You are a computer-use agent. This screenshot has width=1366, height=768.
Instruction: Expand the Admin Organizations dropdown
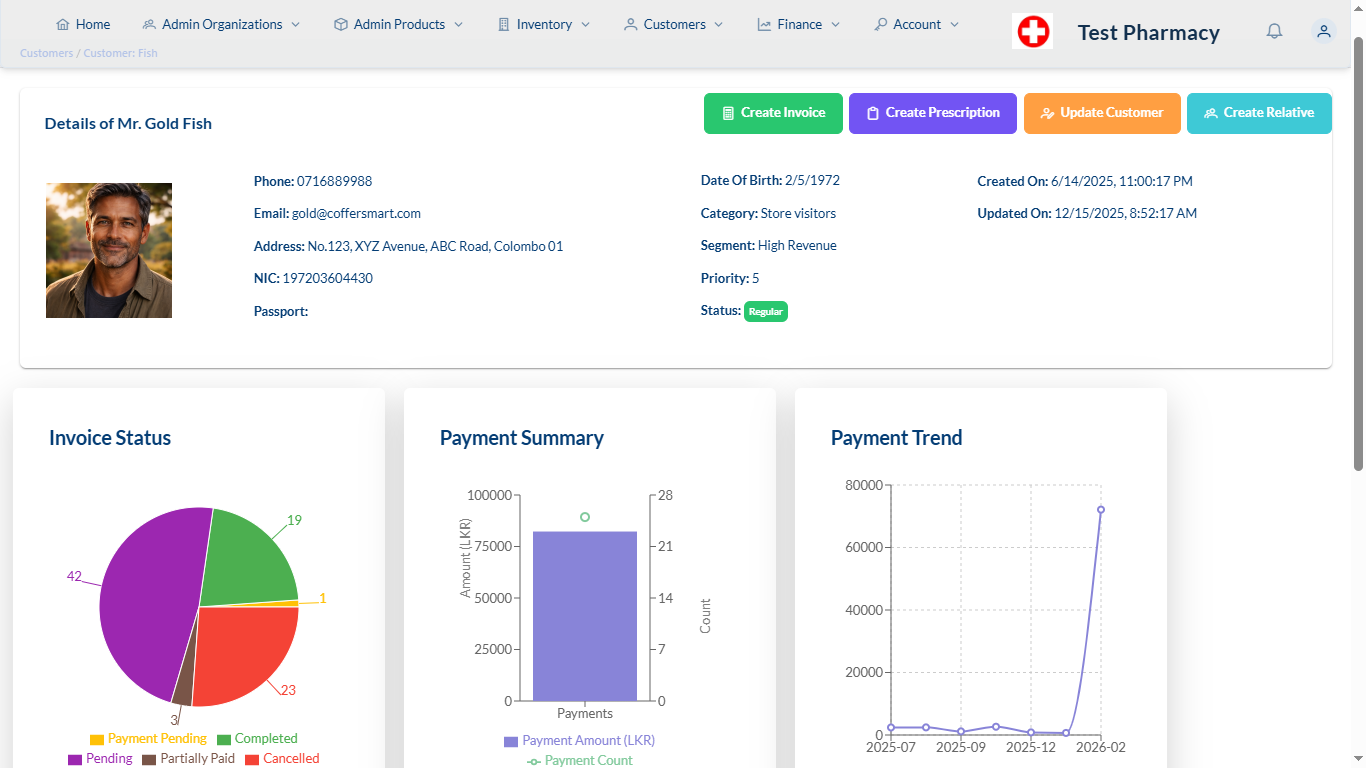tap(221, 24)
